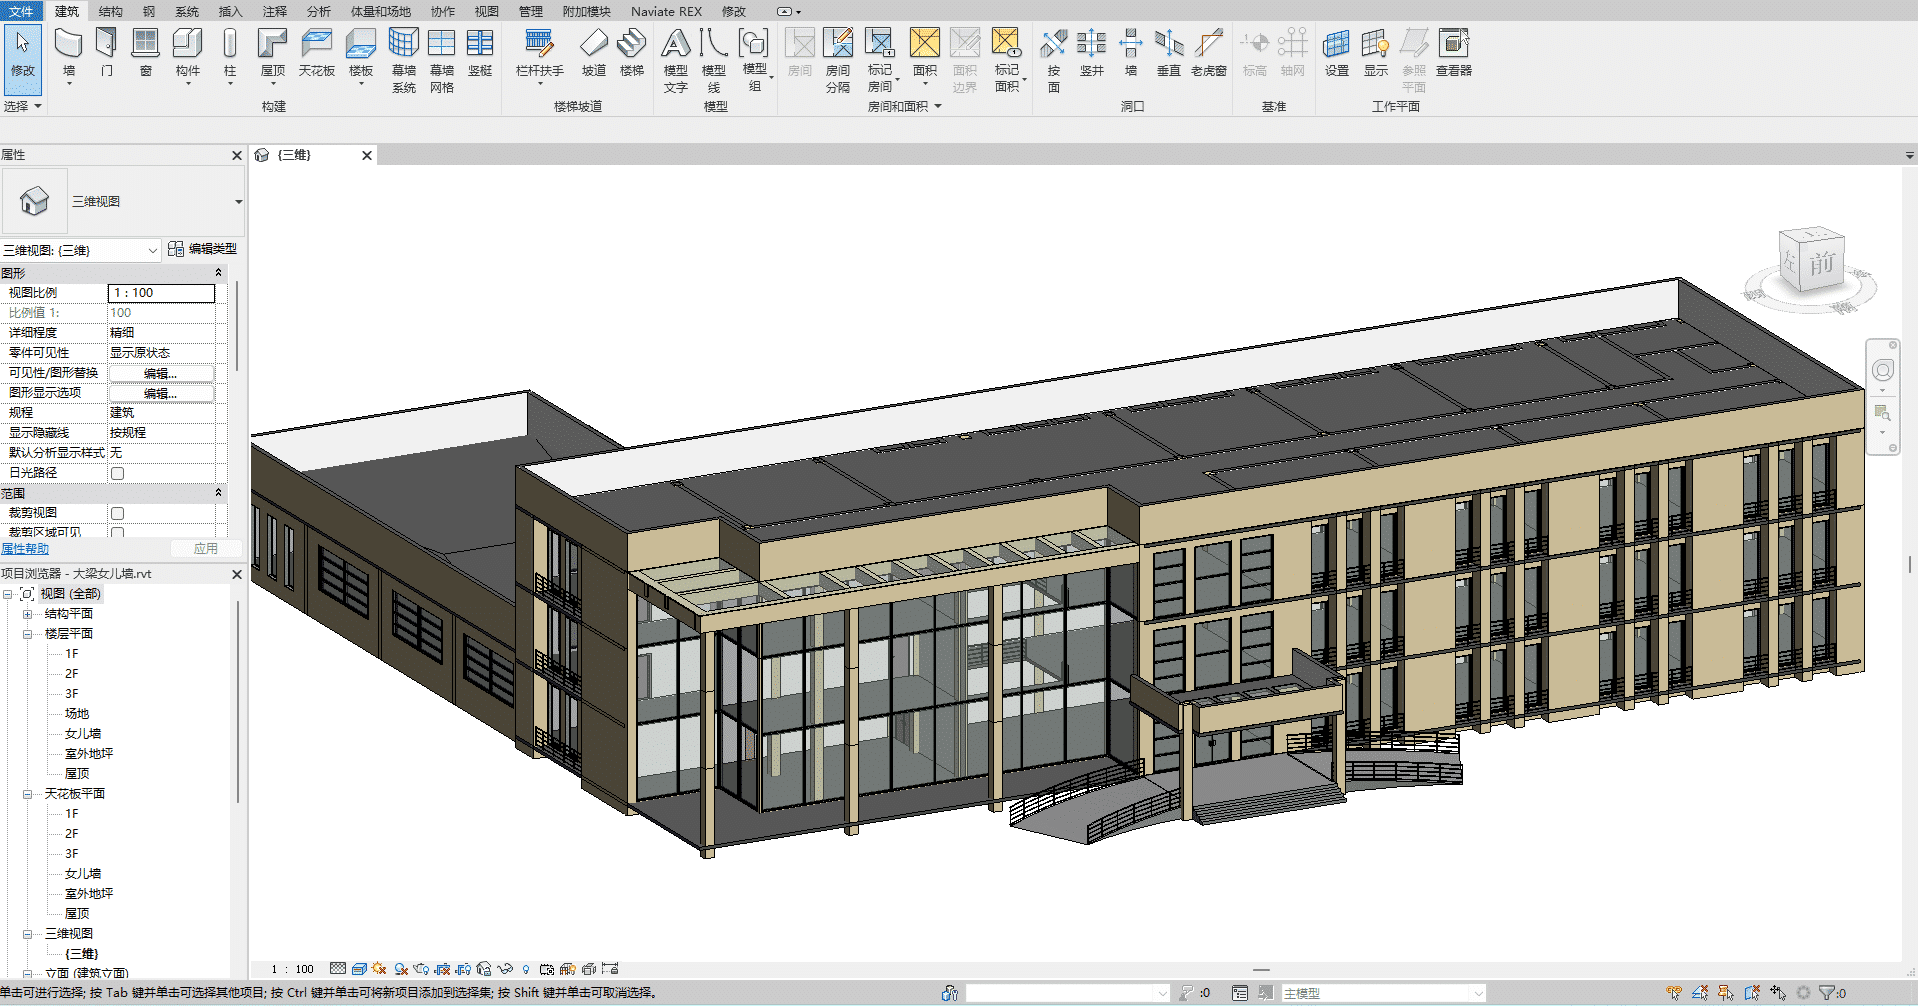Switch to the 结构 ribbon tab
Image resolution: width=1918 pixels, height=1006 pixels.
pyautogui.click(x=110, y=12)
